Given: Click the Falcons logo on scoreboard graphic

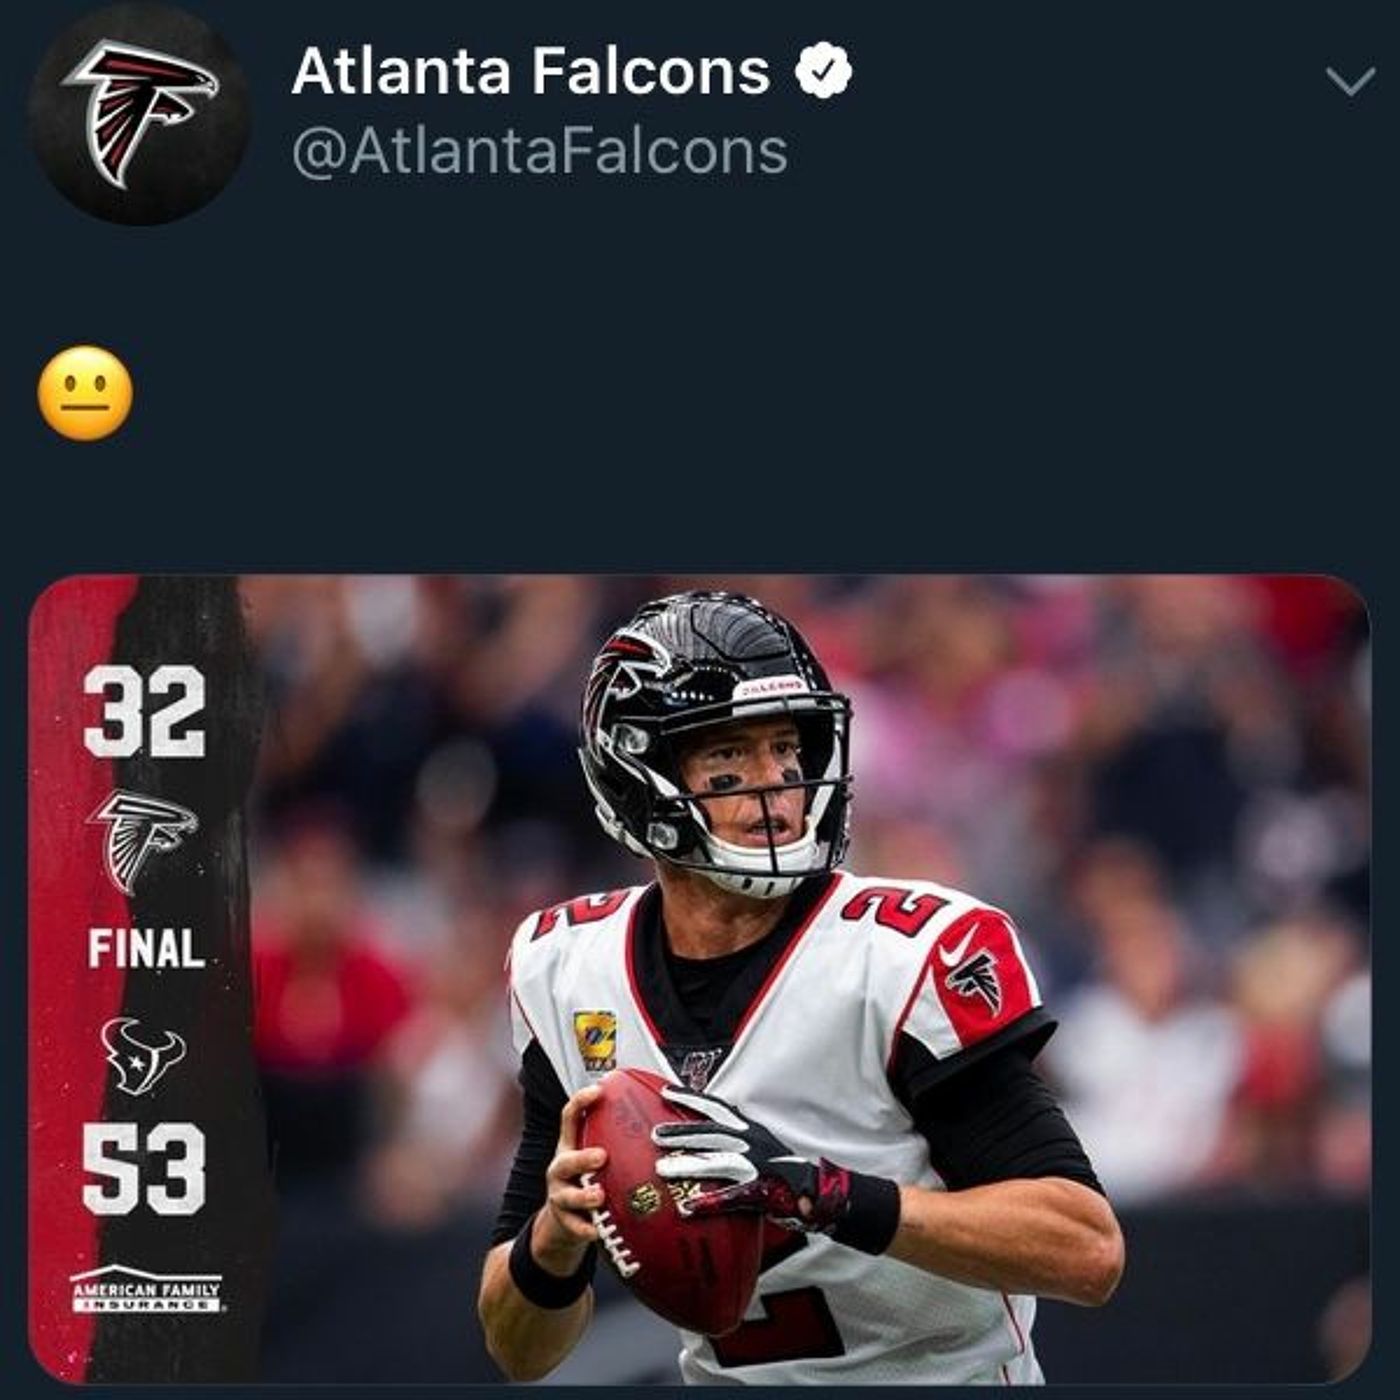Looking at the screenshot, I should [144, 840].
